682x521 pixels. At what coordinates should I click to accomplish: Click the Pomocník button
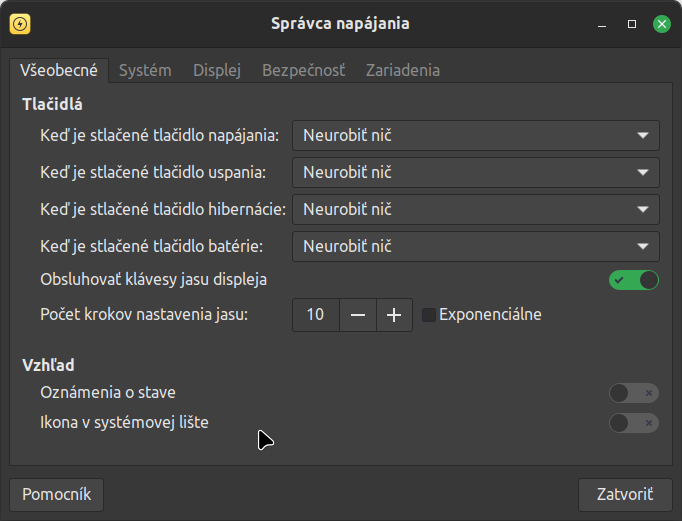click(57, 494)
